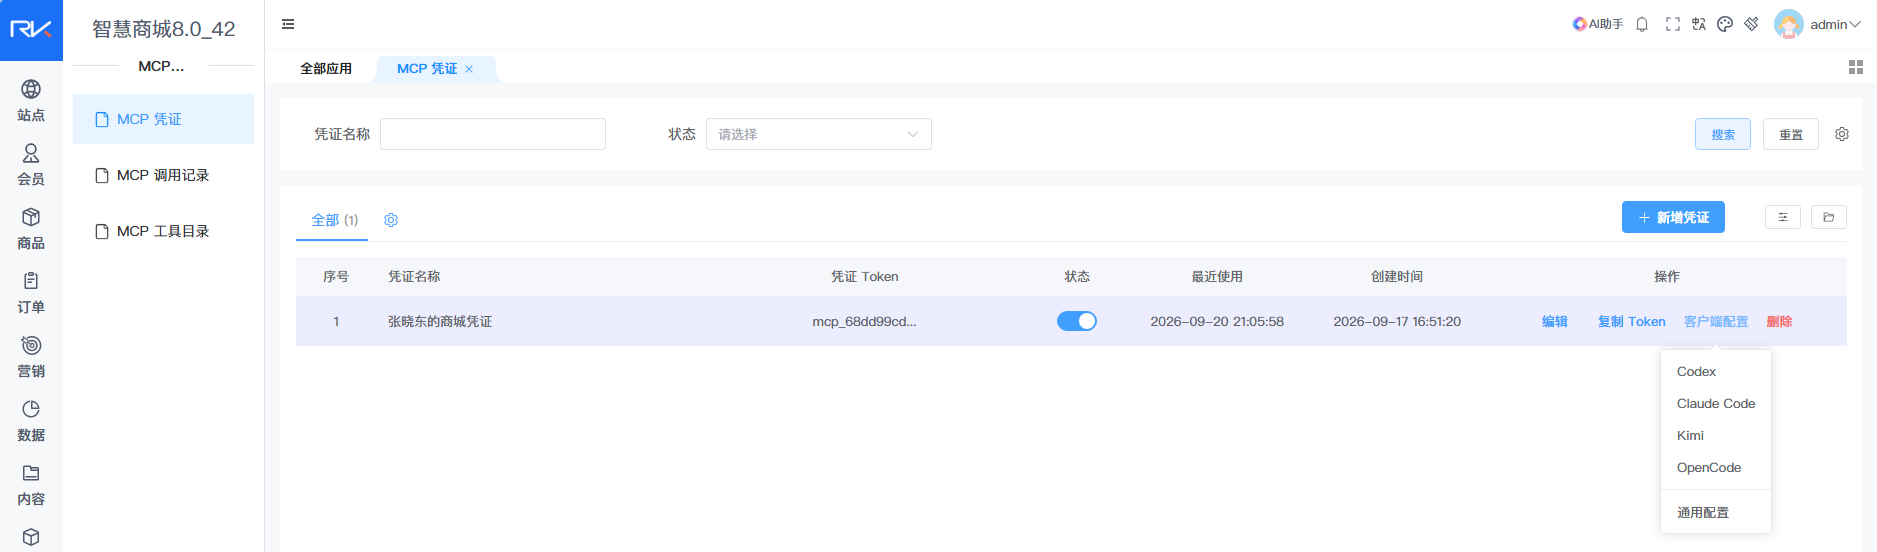Choose OpenCode from the client menu
The image size is (1877, 552).
[1716, 467]
